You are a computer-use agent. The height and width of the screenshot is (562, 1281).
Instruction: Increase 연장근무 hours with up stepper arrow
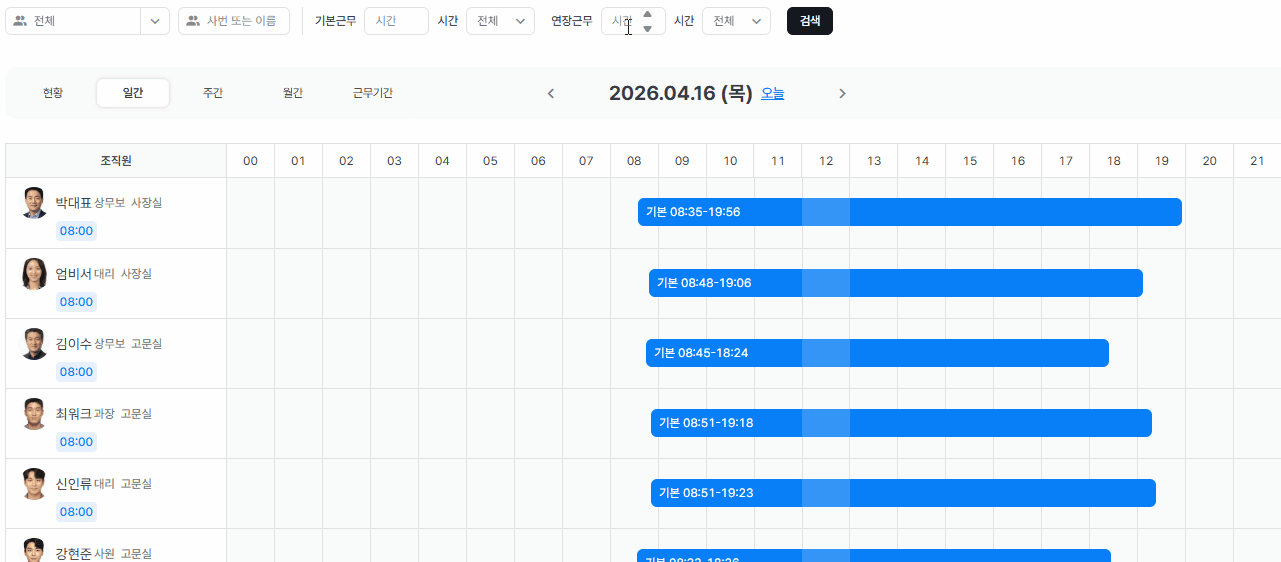(648, 14)
